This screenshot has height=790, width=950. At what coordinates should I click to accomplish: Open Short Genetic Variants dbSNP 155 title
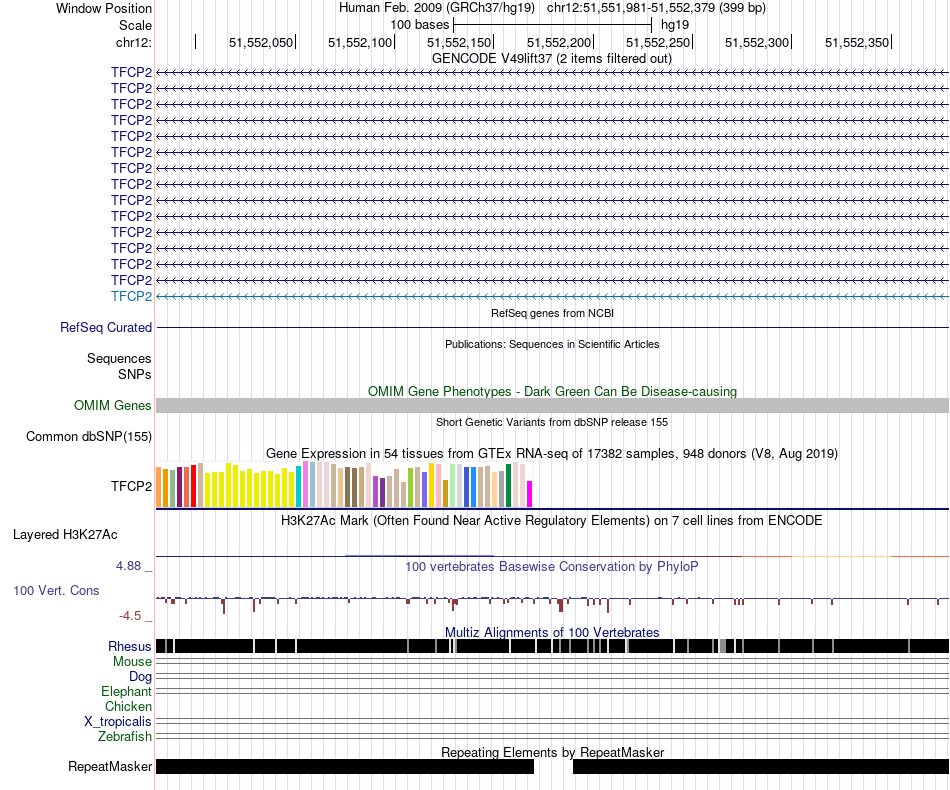(552, 422)
